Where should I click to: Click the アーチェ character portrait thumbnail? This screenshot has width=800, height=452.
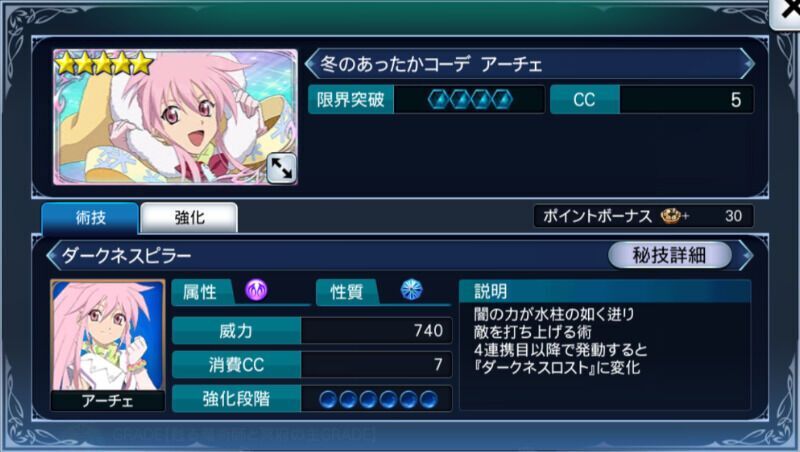pos(108,344)
